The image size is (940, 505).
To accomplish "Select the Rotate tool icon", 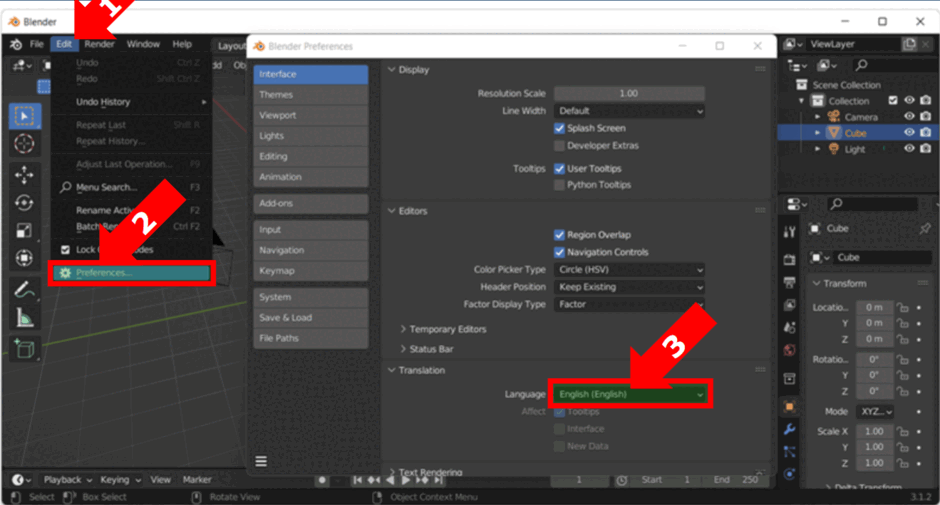I will coord(24,203).
